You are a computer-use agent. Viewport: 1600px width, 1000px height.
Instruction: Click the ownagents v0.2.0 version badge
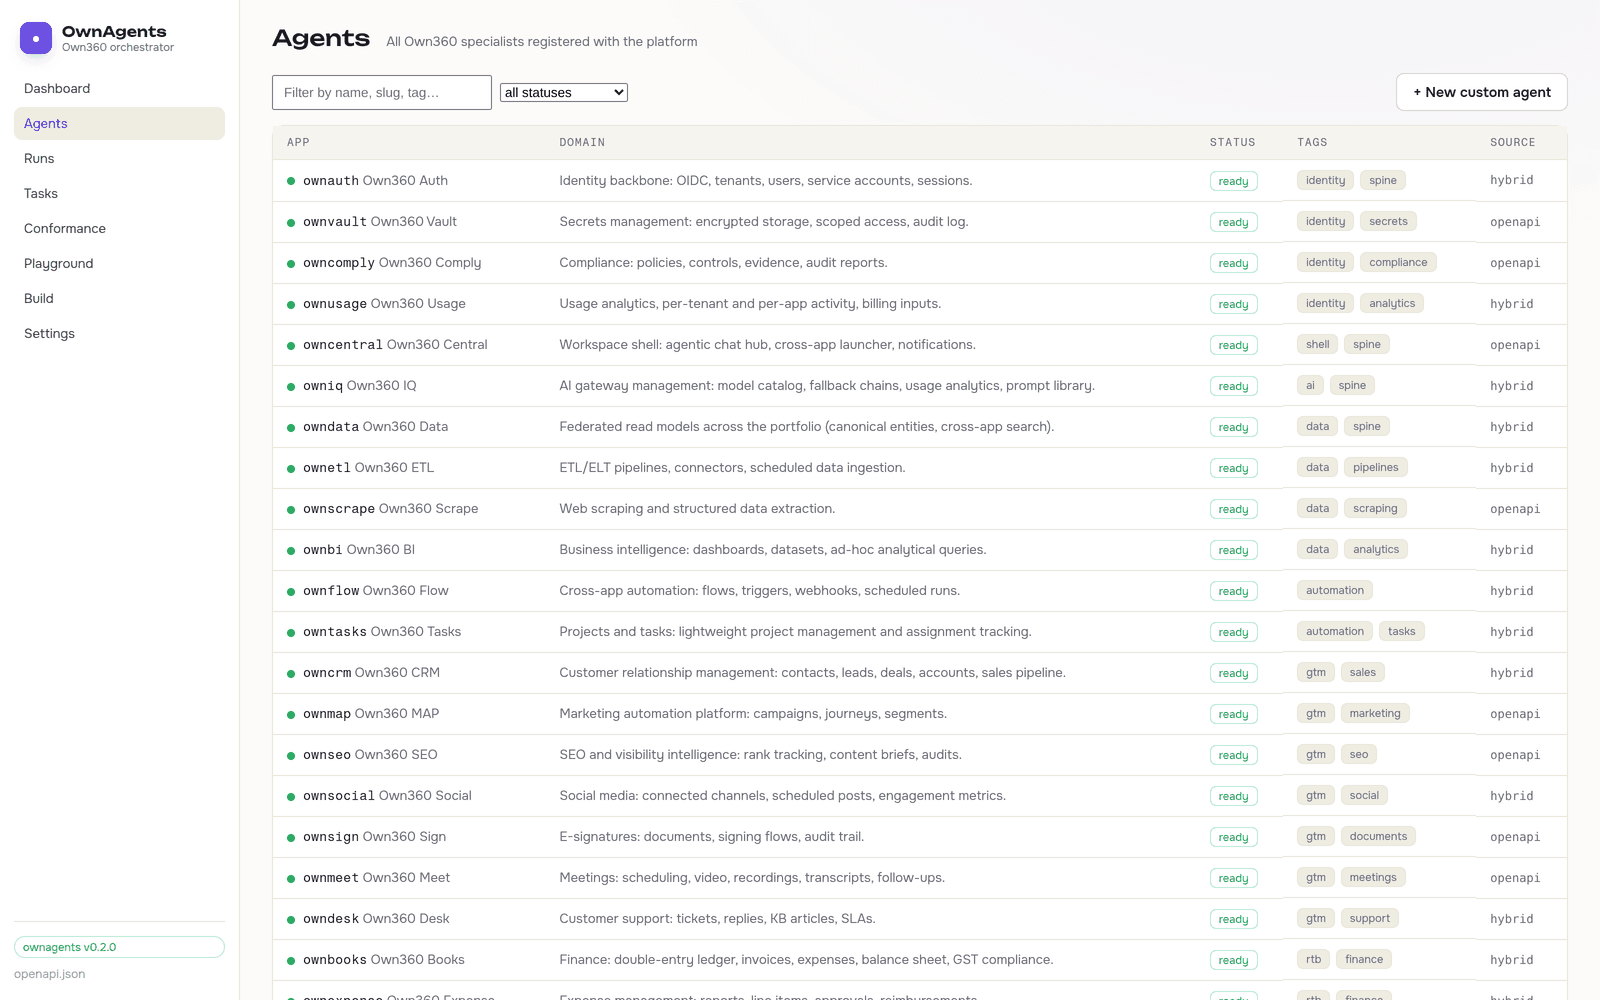point(119,947)
